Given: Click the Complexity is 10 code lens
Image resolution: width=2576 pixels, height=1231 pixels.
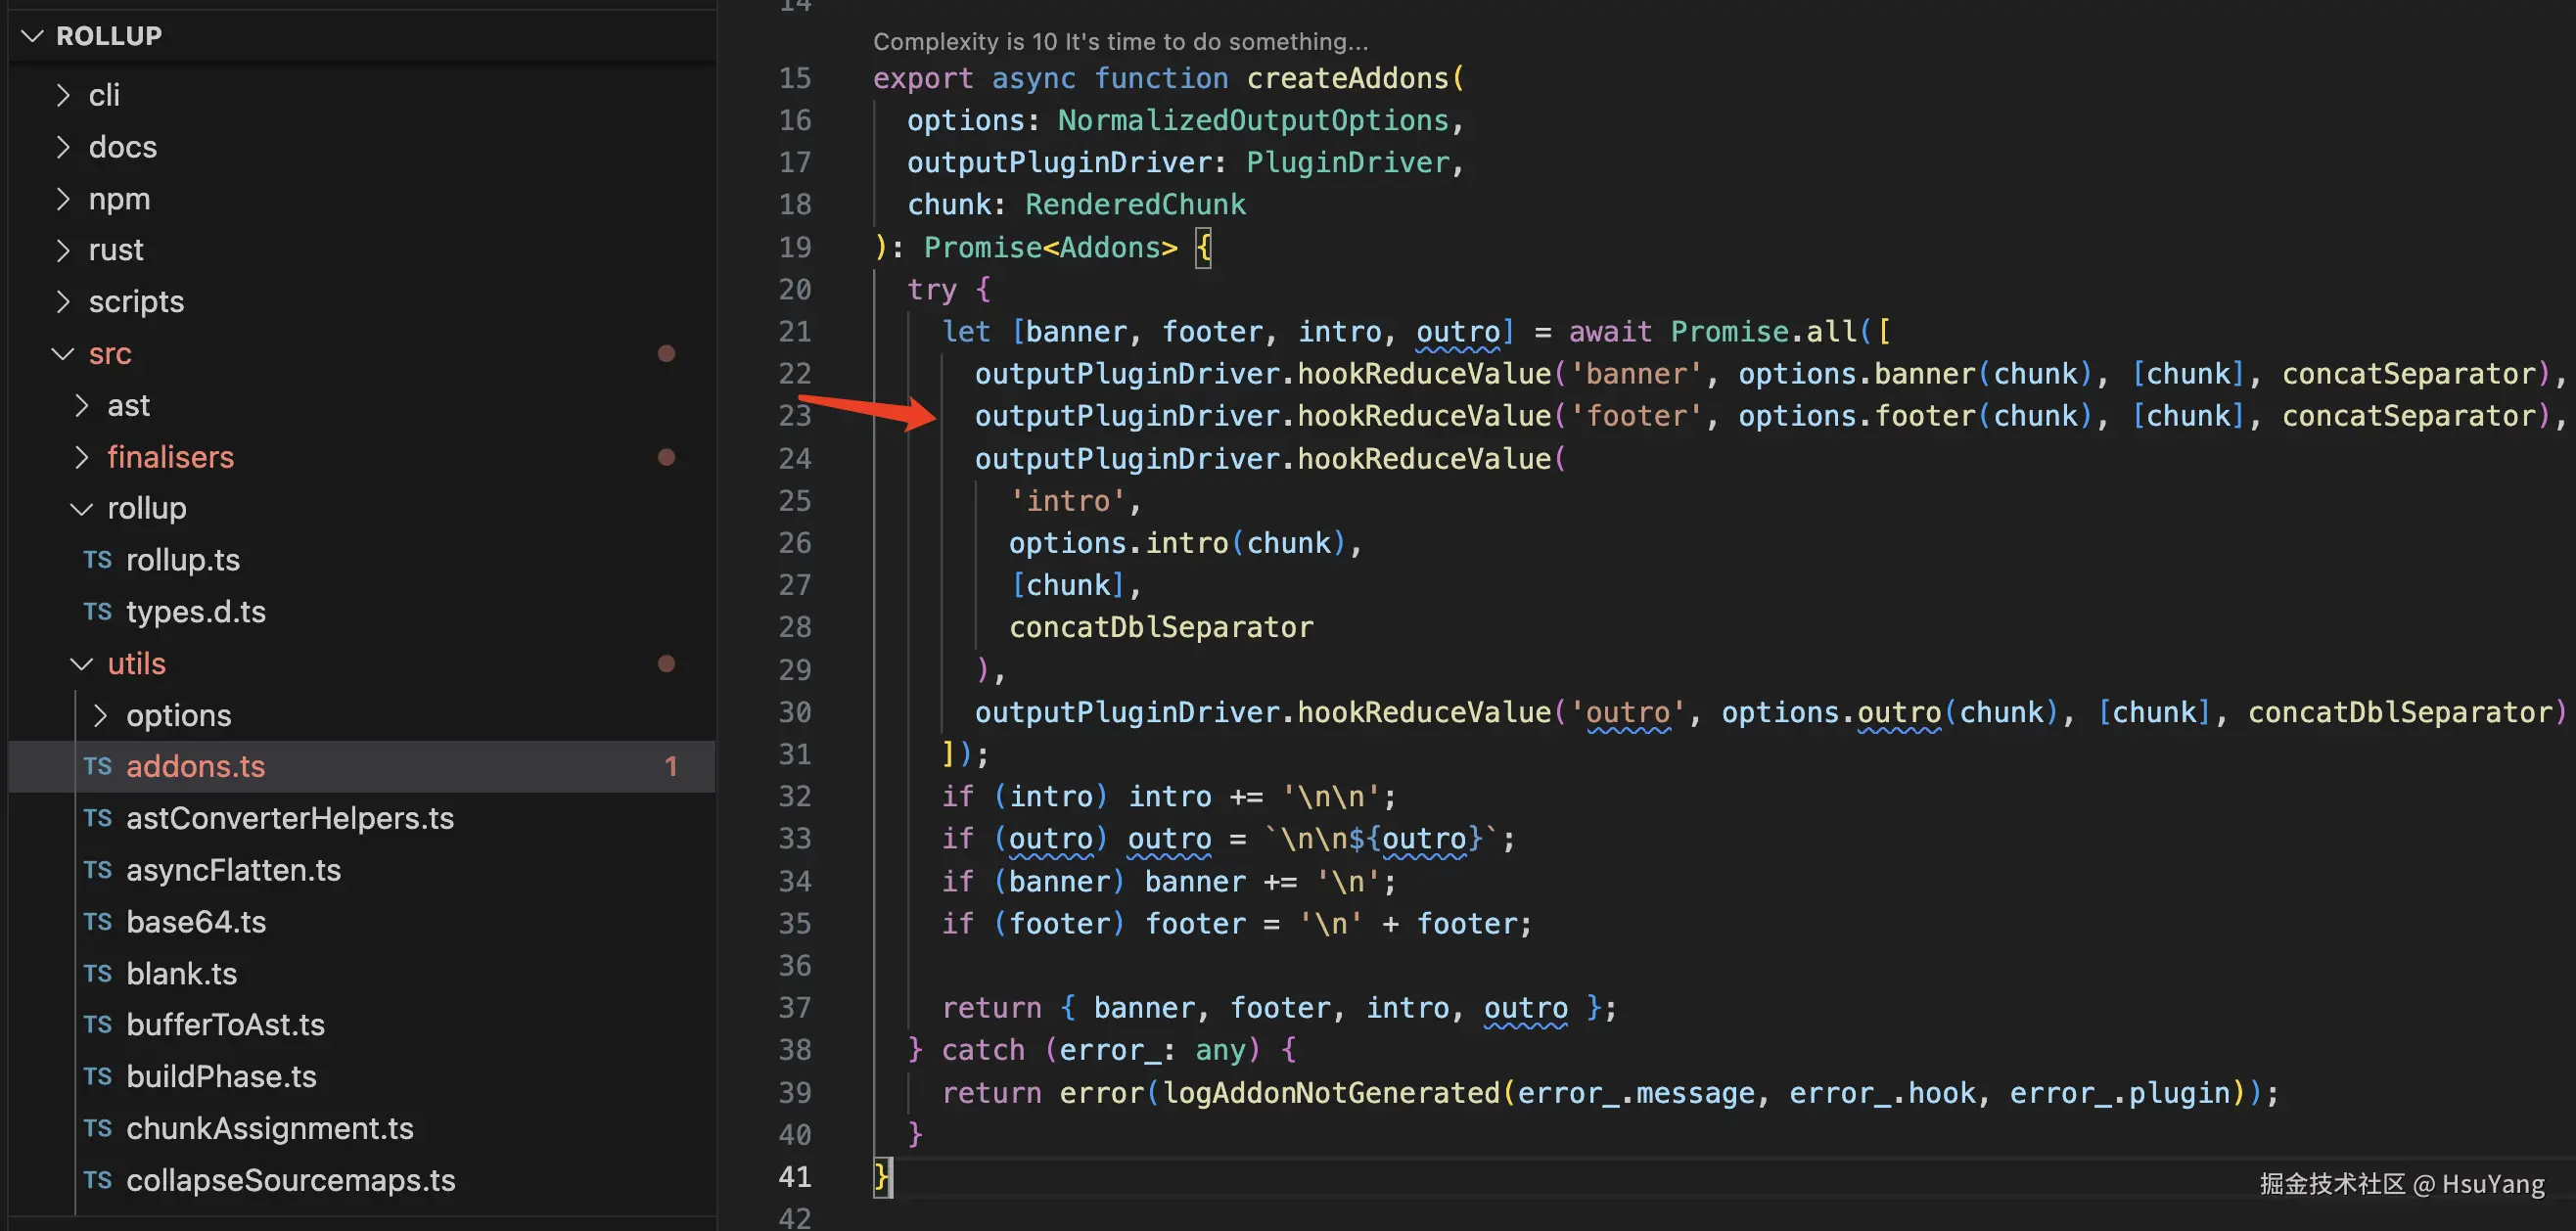Looking at the screenshot, I should pos(1119,41).
